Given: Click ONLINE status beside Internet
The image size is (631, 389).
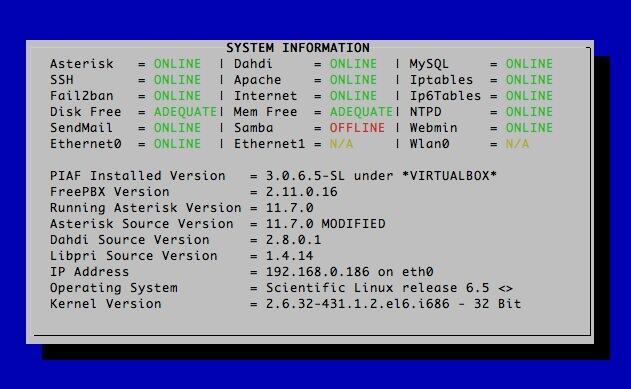Looking at the screenshot, I should click(353, 96).
